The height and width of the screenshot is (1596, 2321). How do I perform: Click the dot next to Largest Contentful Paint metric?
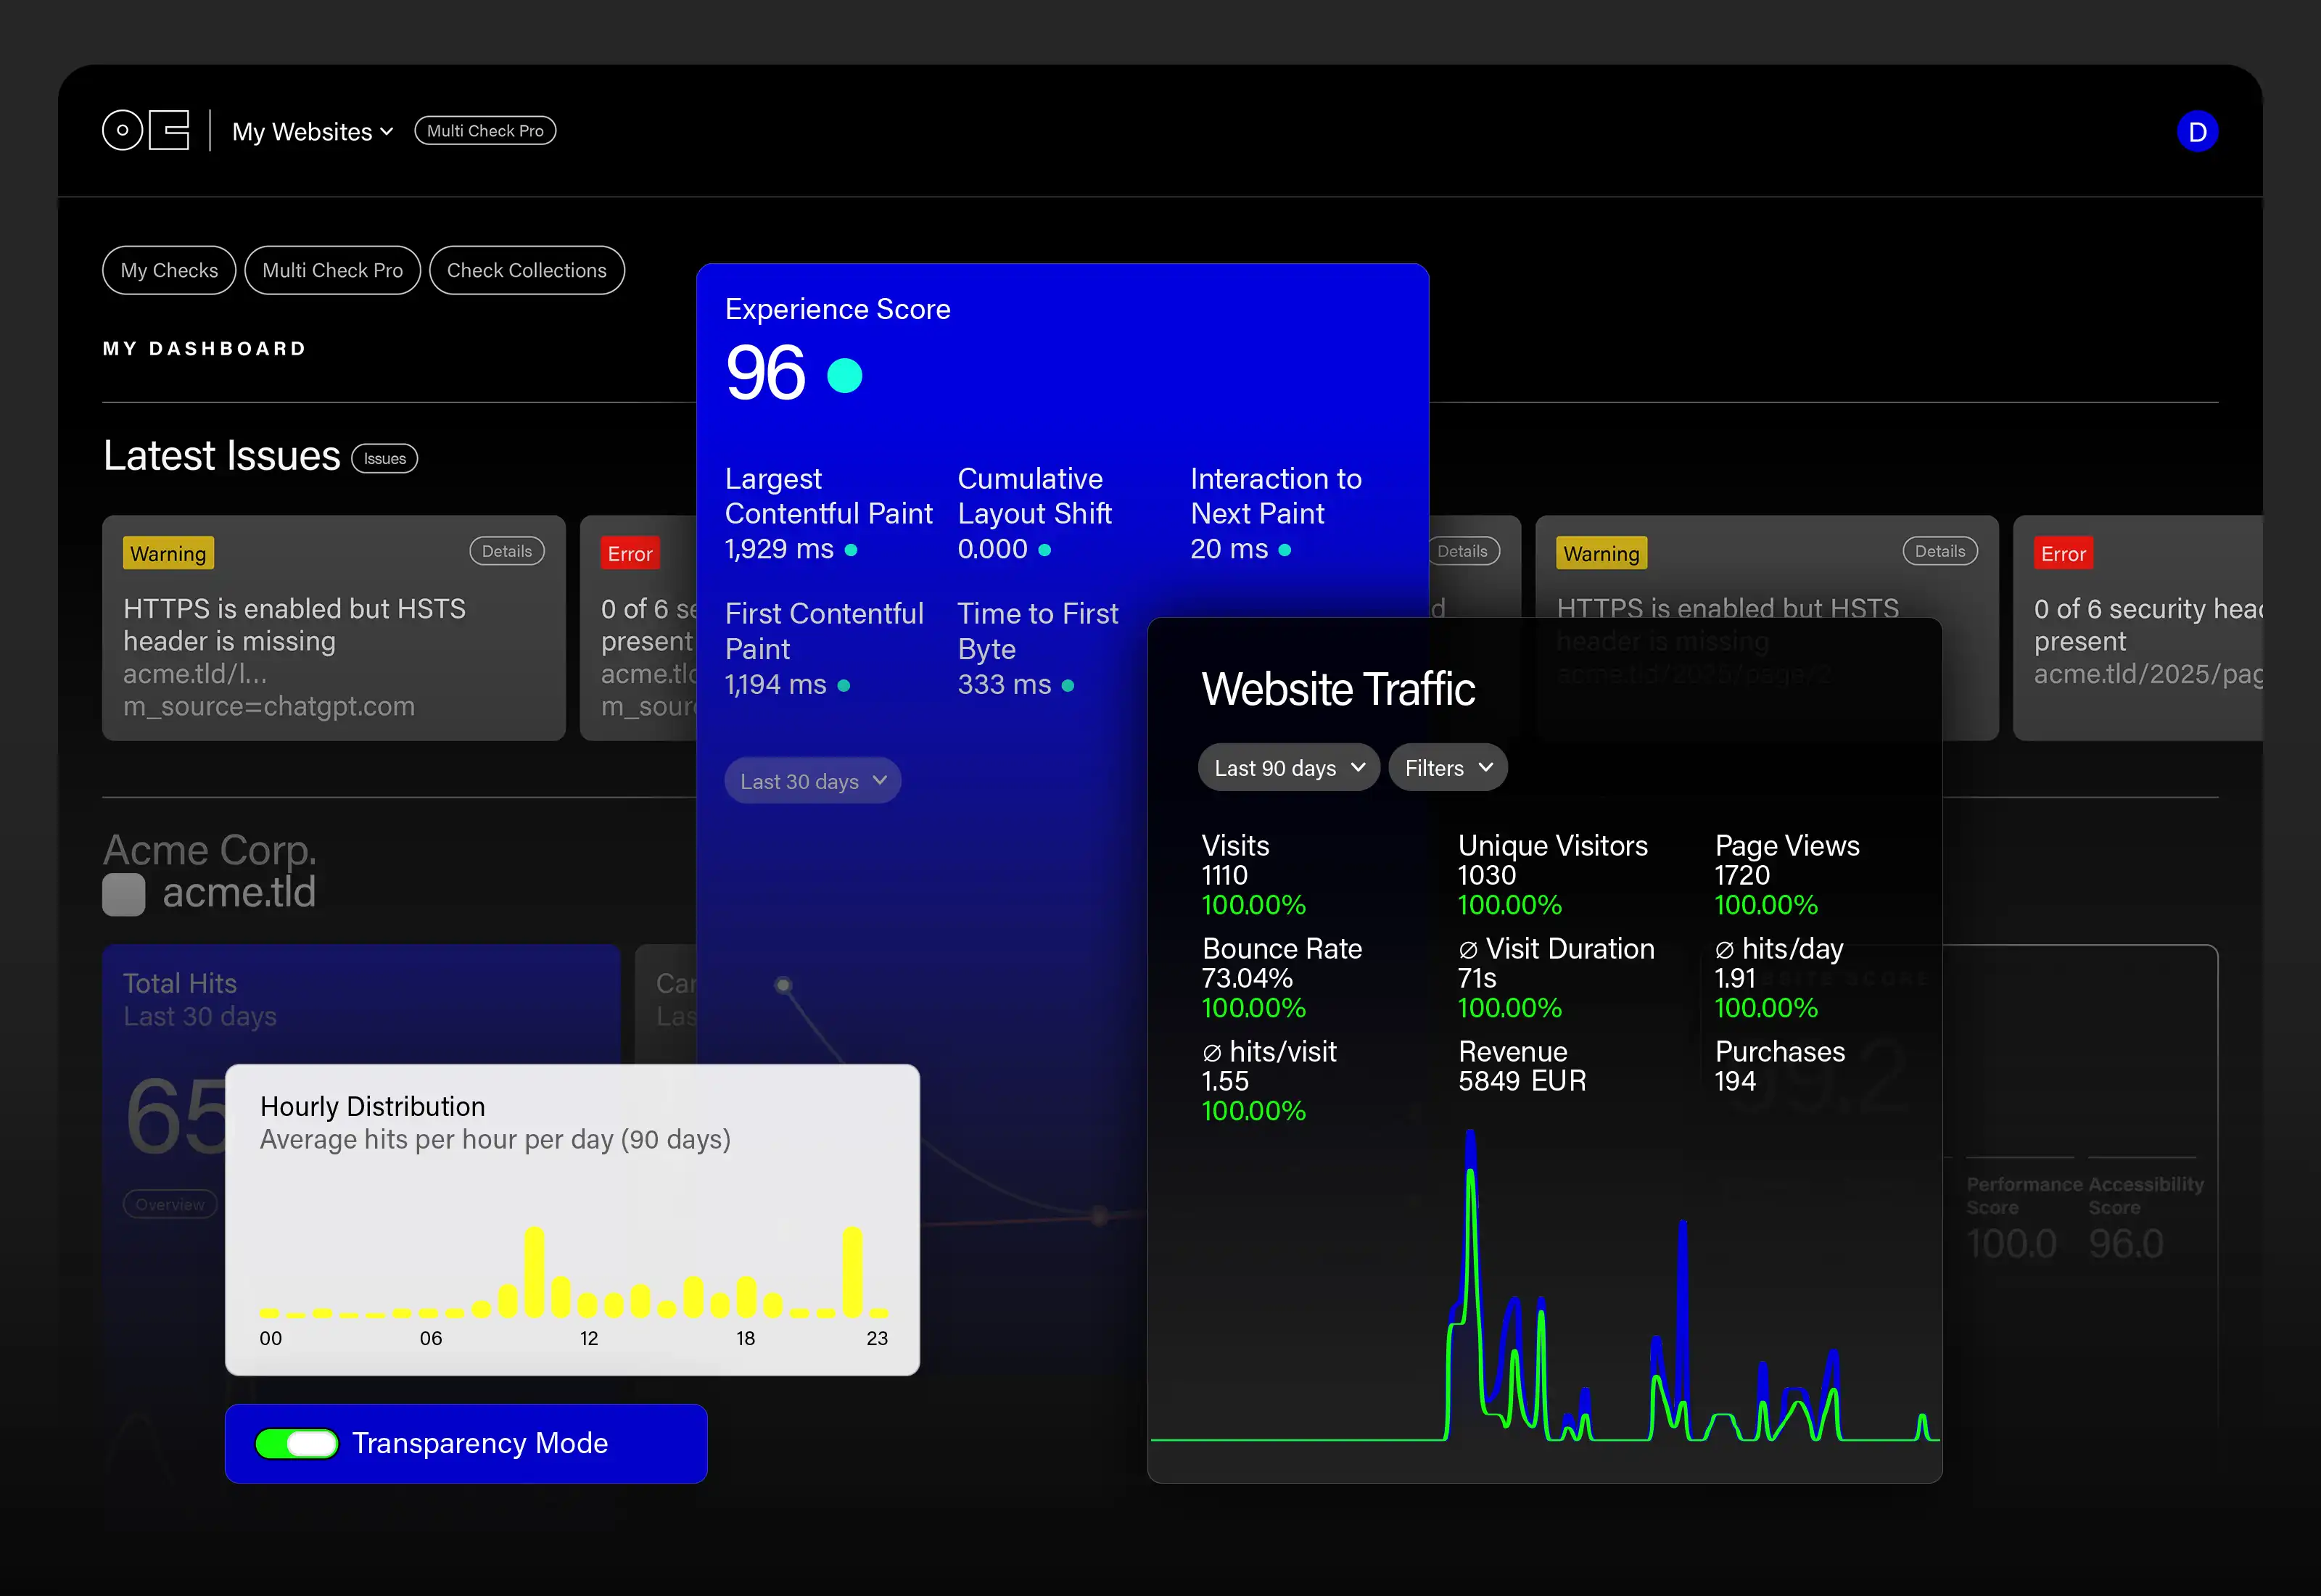click(x=849, y=549)
